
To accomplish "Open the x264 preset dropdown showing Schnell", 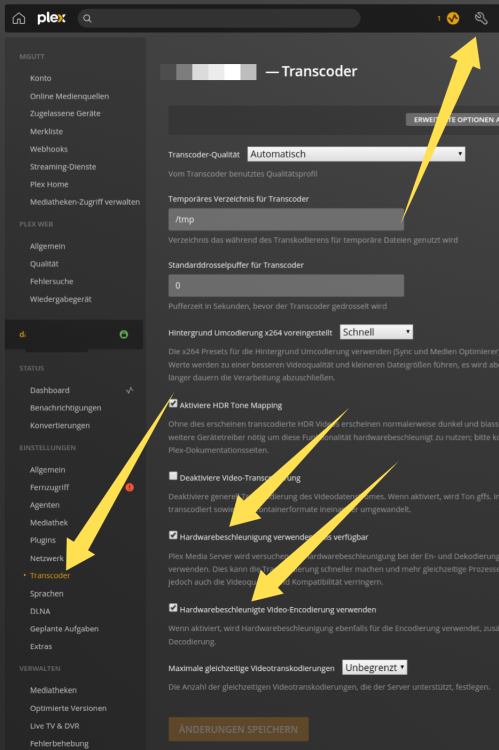I will [376, 332].
